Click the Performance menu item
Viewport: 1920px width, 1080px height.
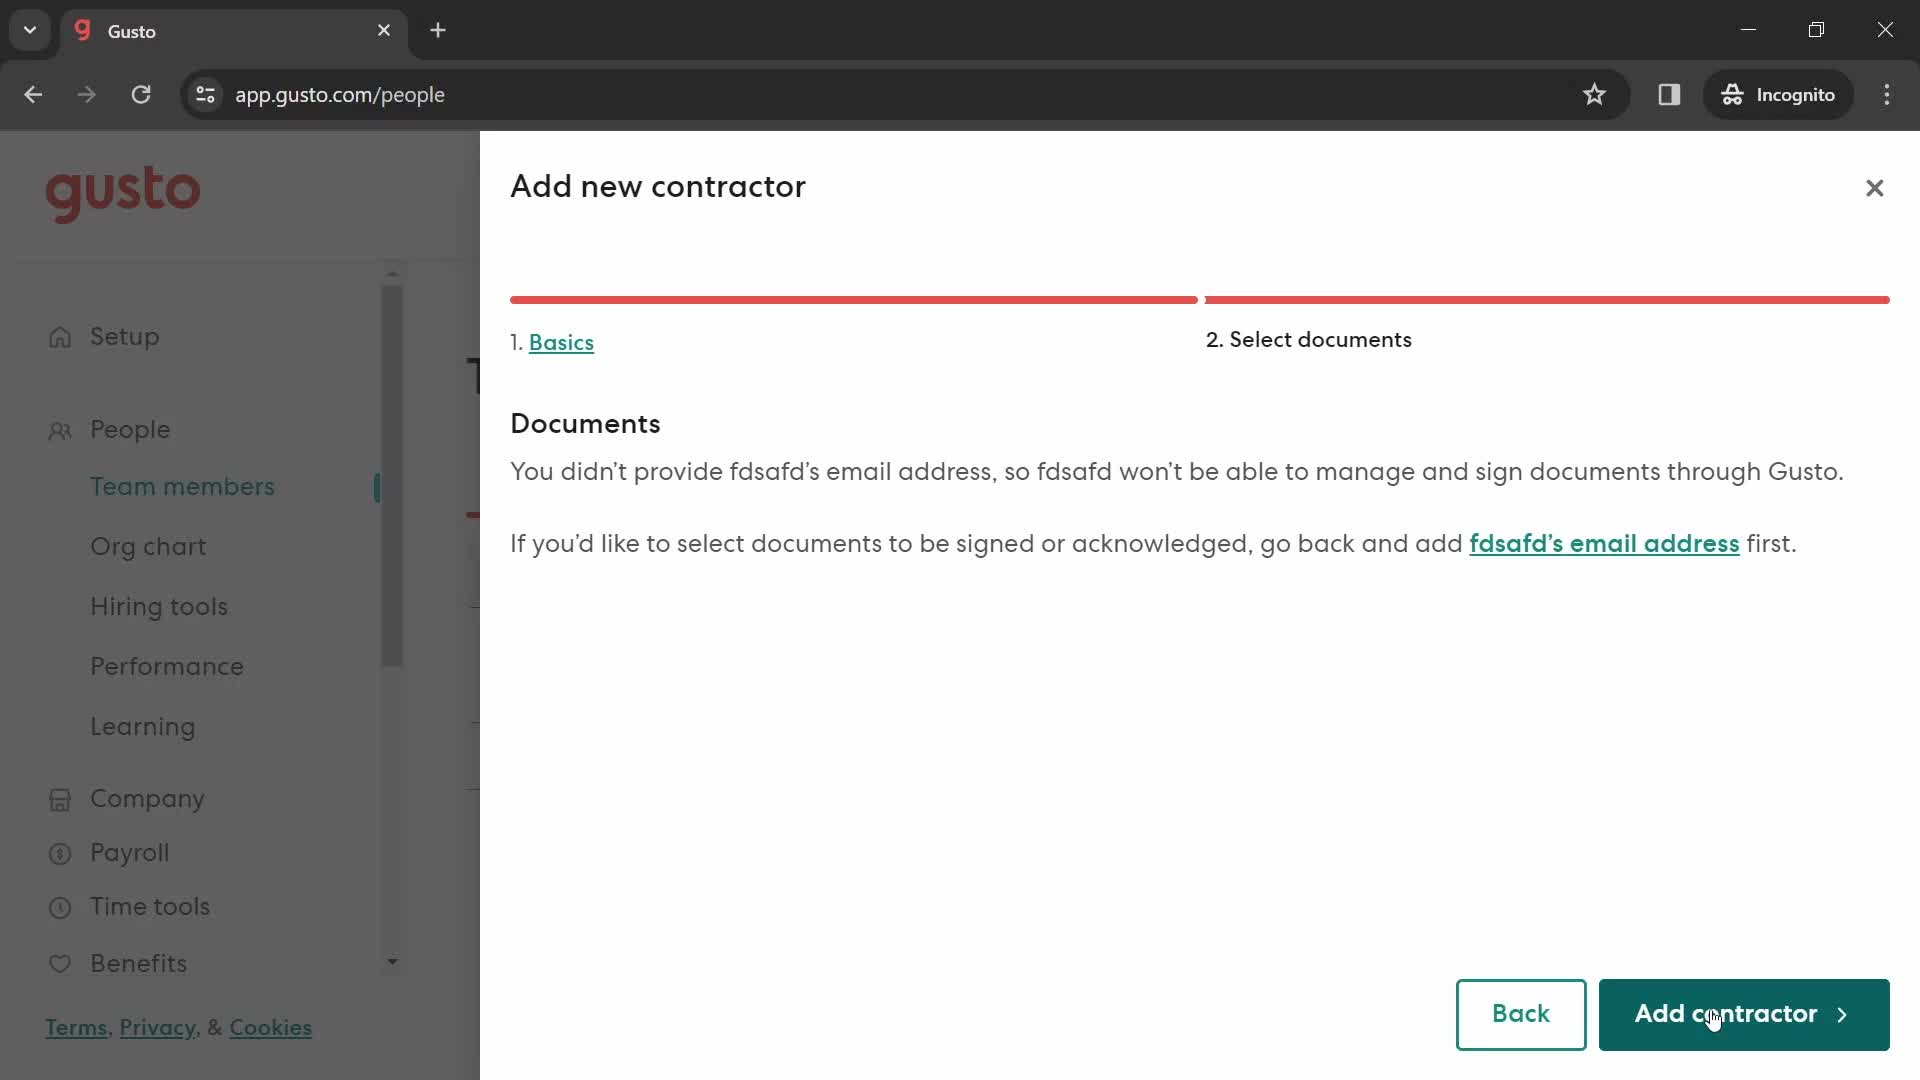[167, 666]
